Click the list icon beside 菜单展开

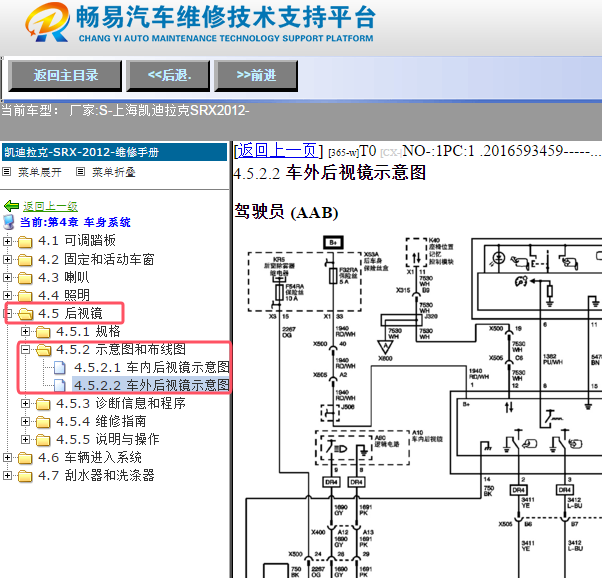7,172
